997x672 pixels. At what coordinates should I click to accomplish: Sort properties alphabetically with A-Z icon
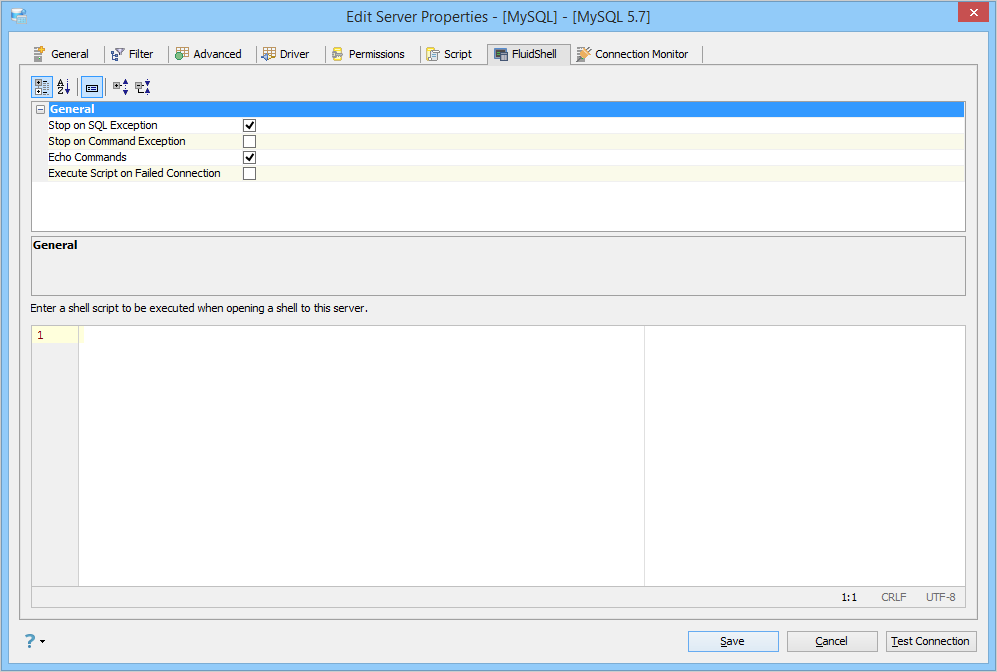click(x=64, y=87)
